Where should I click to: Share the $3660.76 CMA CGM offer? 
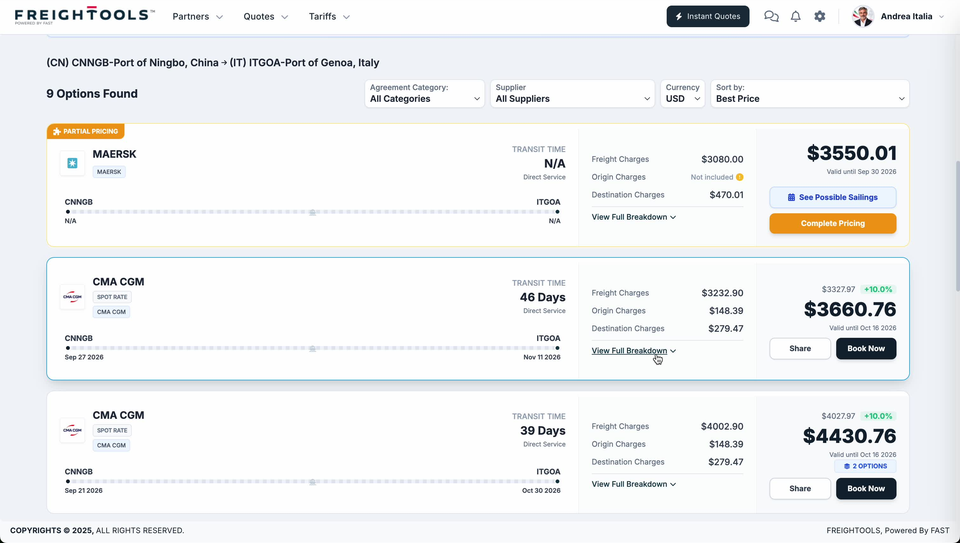[x=800, y=348]
